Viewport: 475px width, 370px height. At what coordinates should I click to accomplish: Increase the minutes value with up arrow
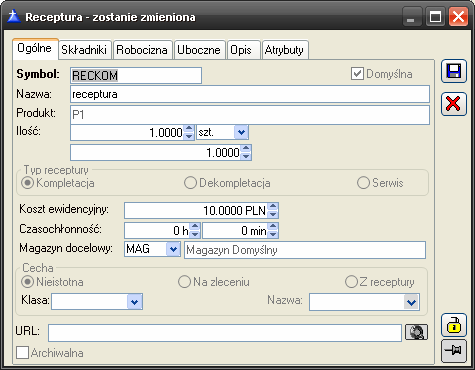273,227
